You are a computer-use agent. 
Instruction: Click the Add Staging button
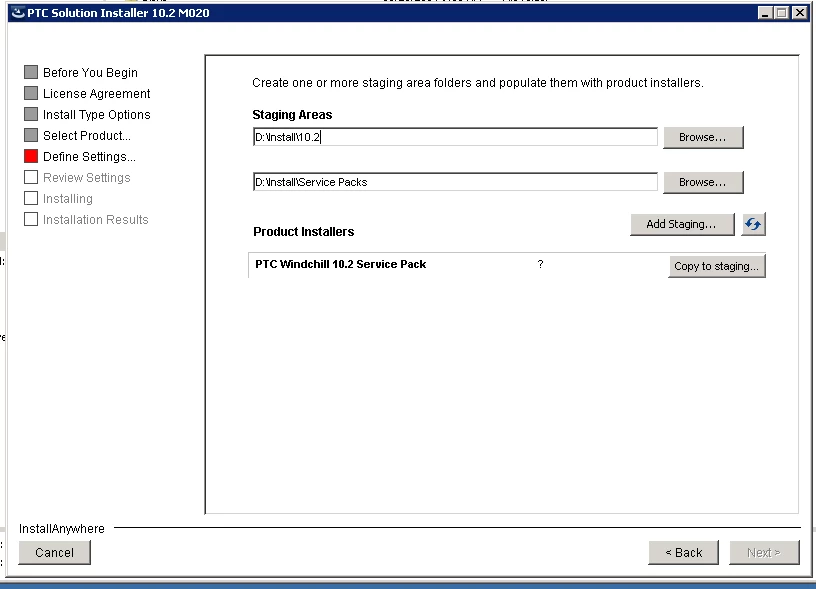[682, 224]
